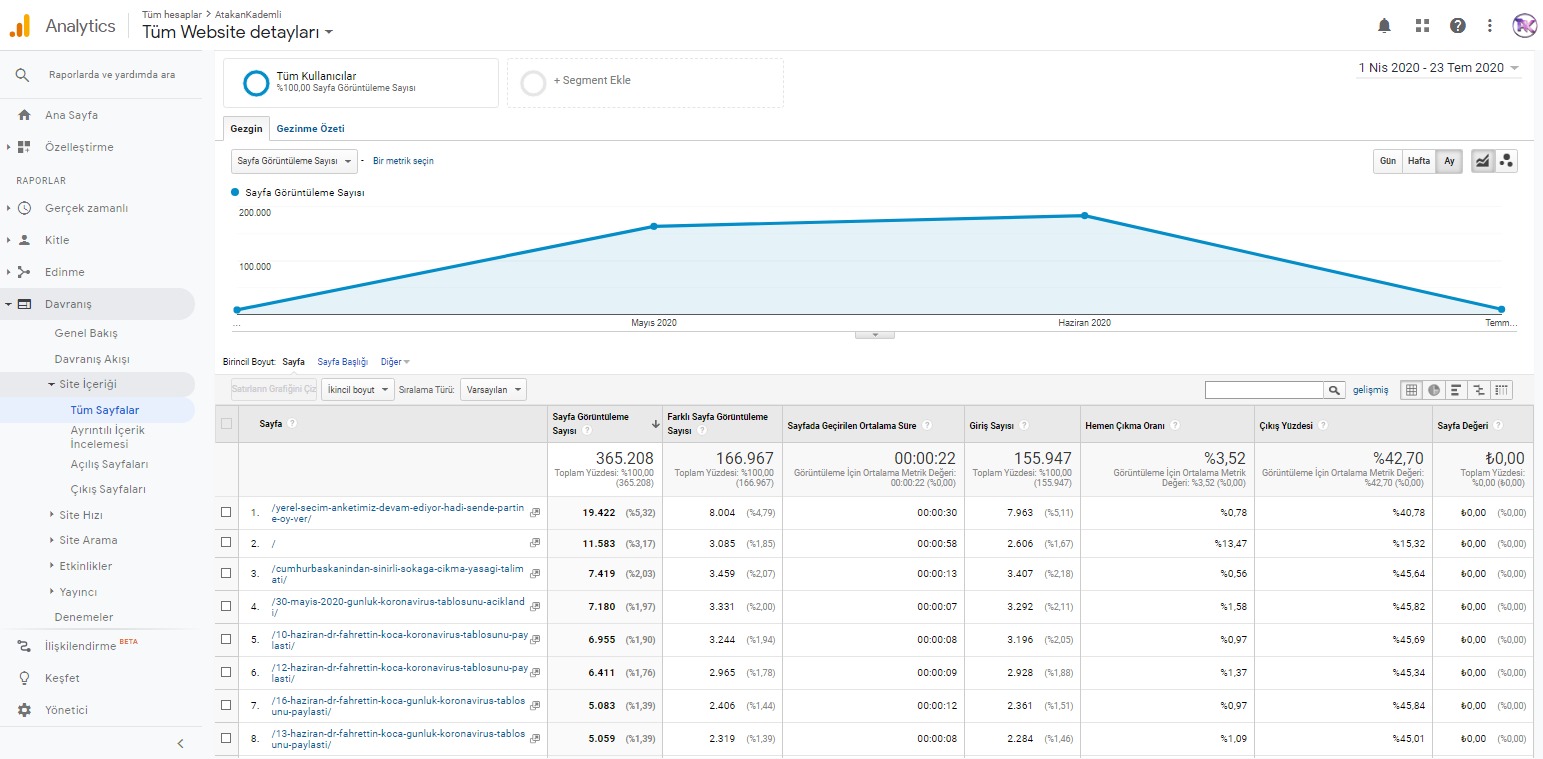Open the notifications bell icon
The width and height of the screenshot is (1543, 759).
click(x=1384, y=26)
